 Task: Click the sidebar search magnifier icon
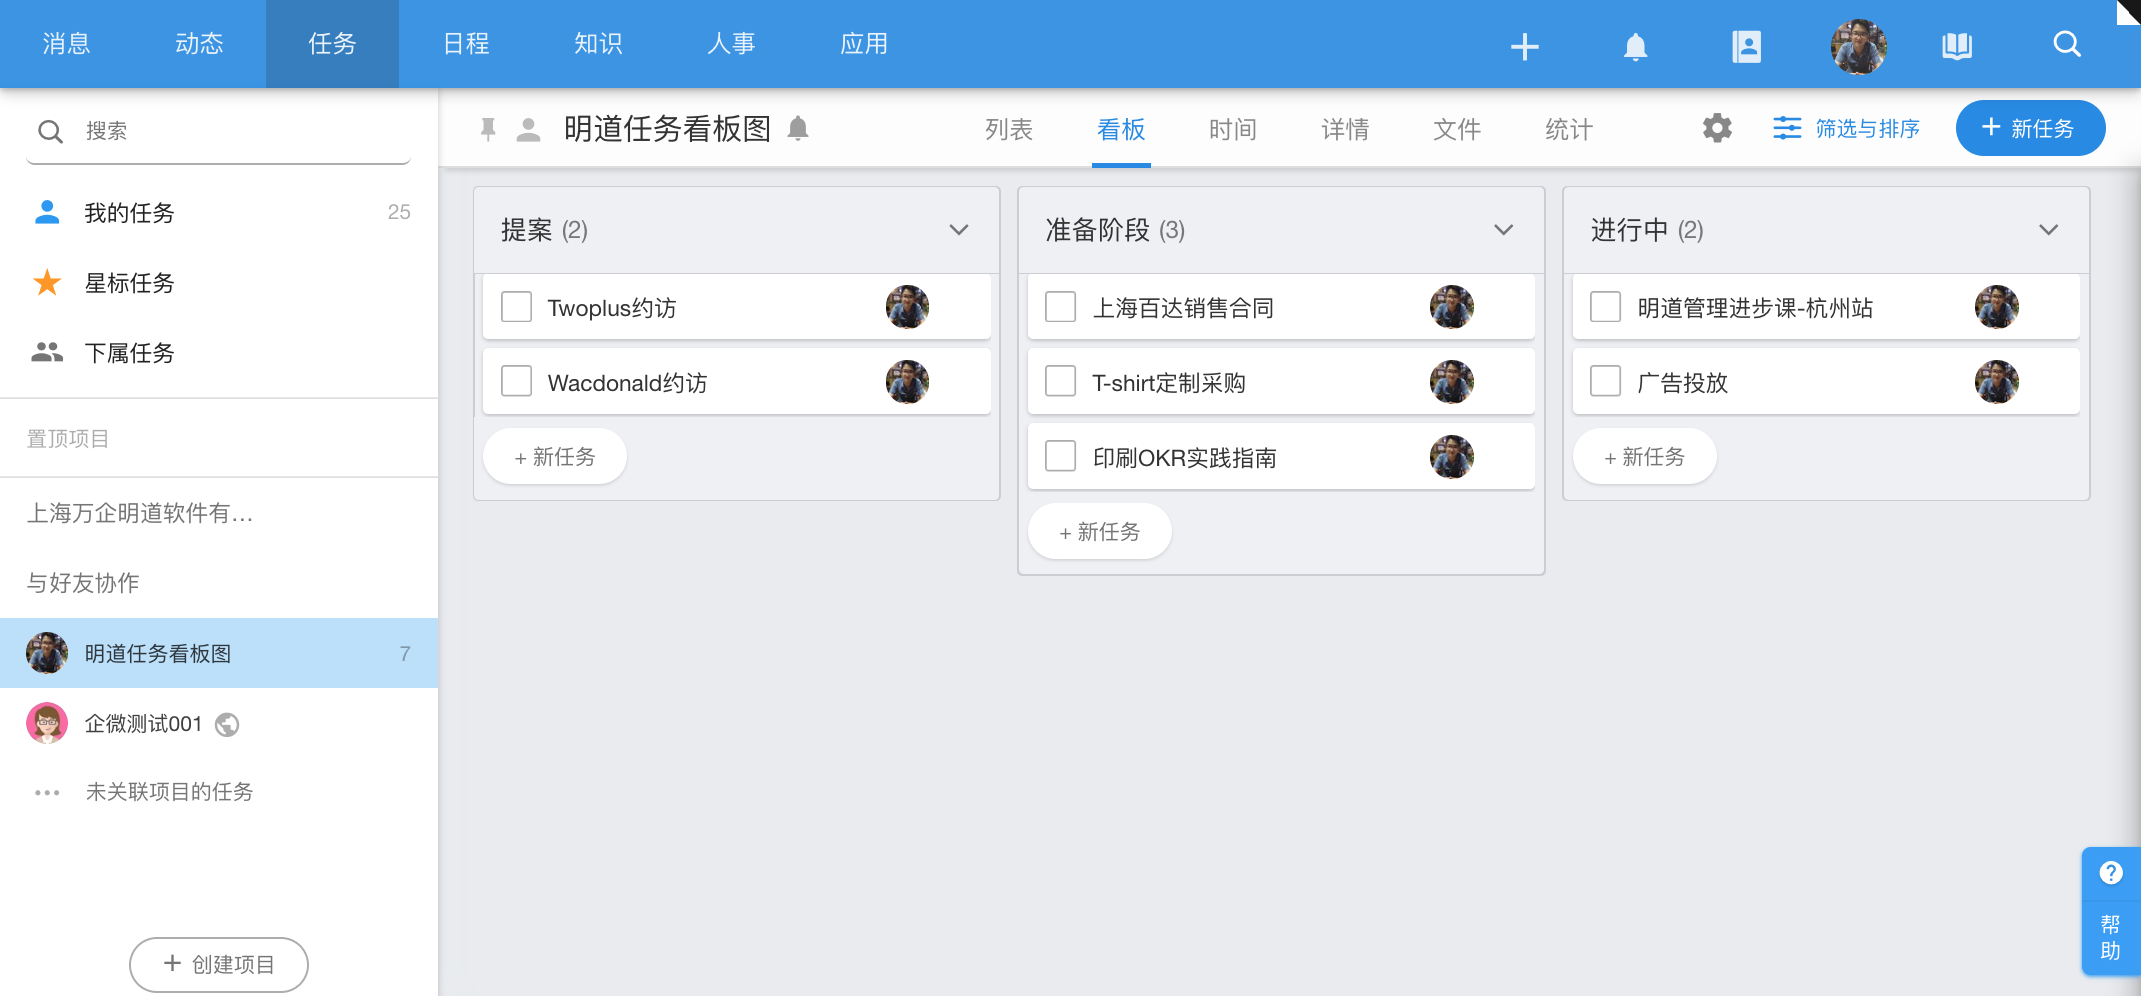(50, 131)
